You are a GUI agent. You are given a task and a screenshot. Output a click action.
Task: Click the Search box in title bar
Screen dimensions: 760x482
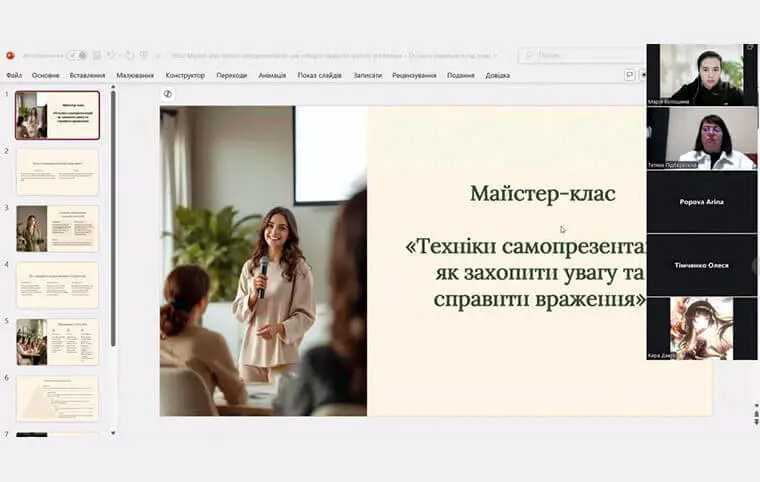pos(582,55)
